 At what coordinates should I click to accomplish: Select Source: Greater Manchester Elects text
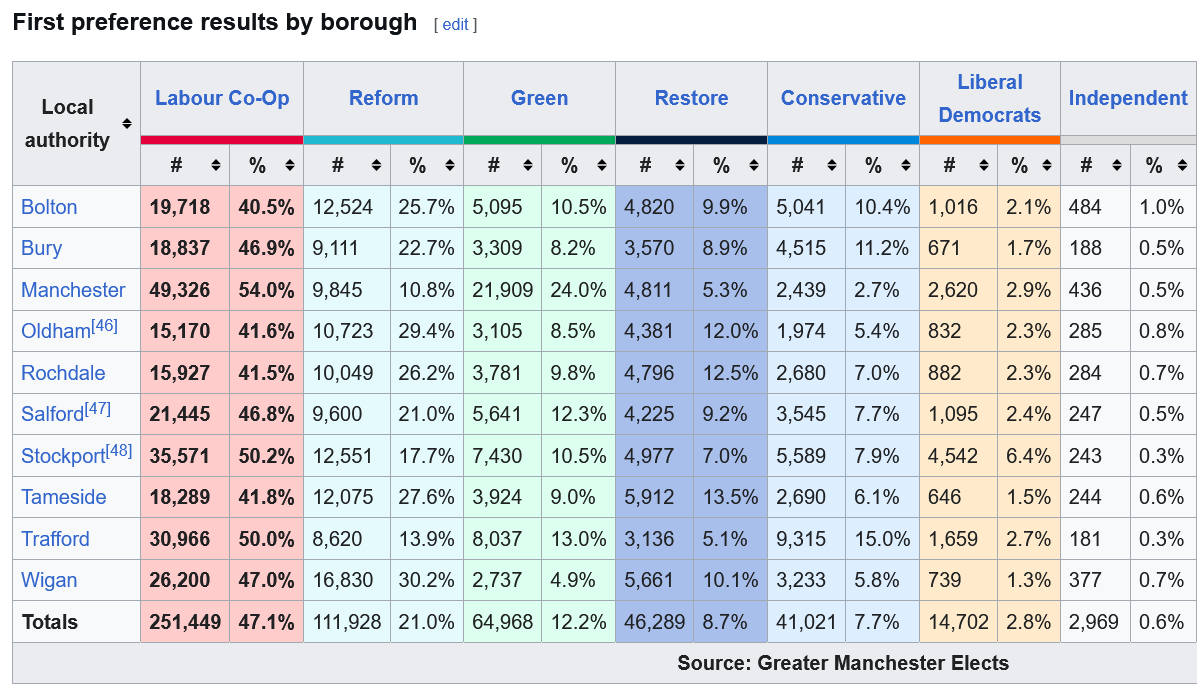[x=843, y=663]
